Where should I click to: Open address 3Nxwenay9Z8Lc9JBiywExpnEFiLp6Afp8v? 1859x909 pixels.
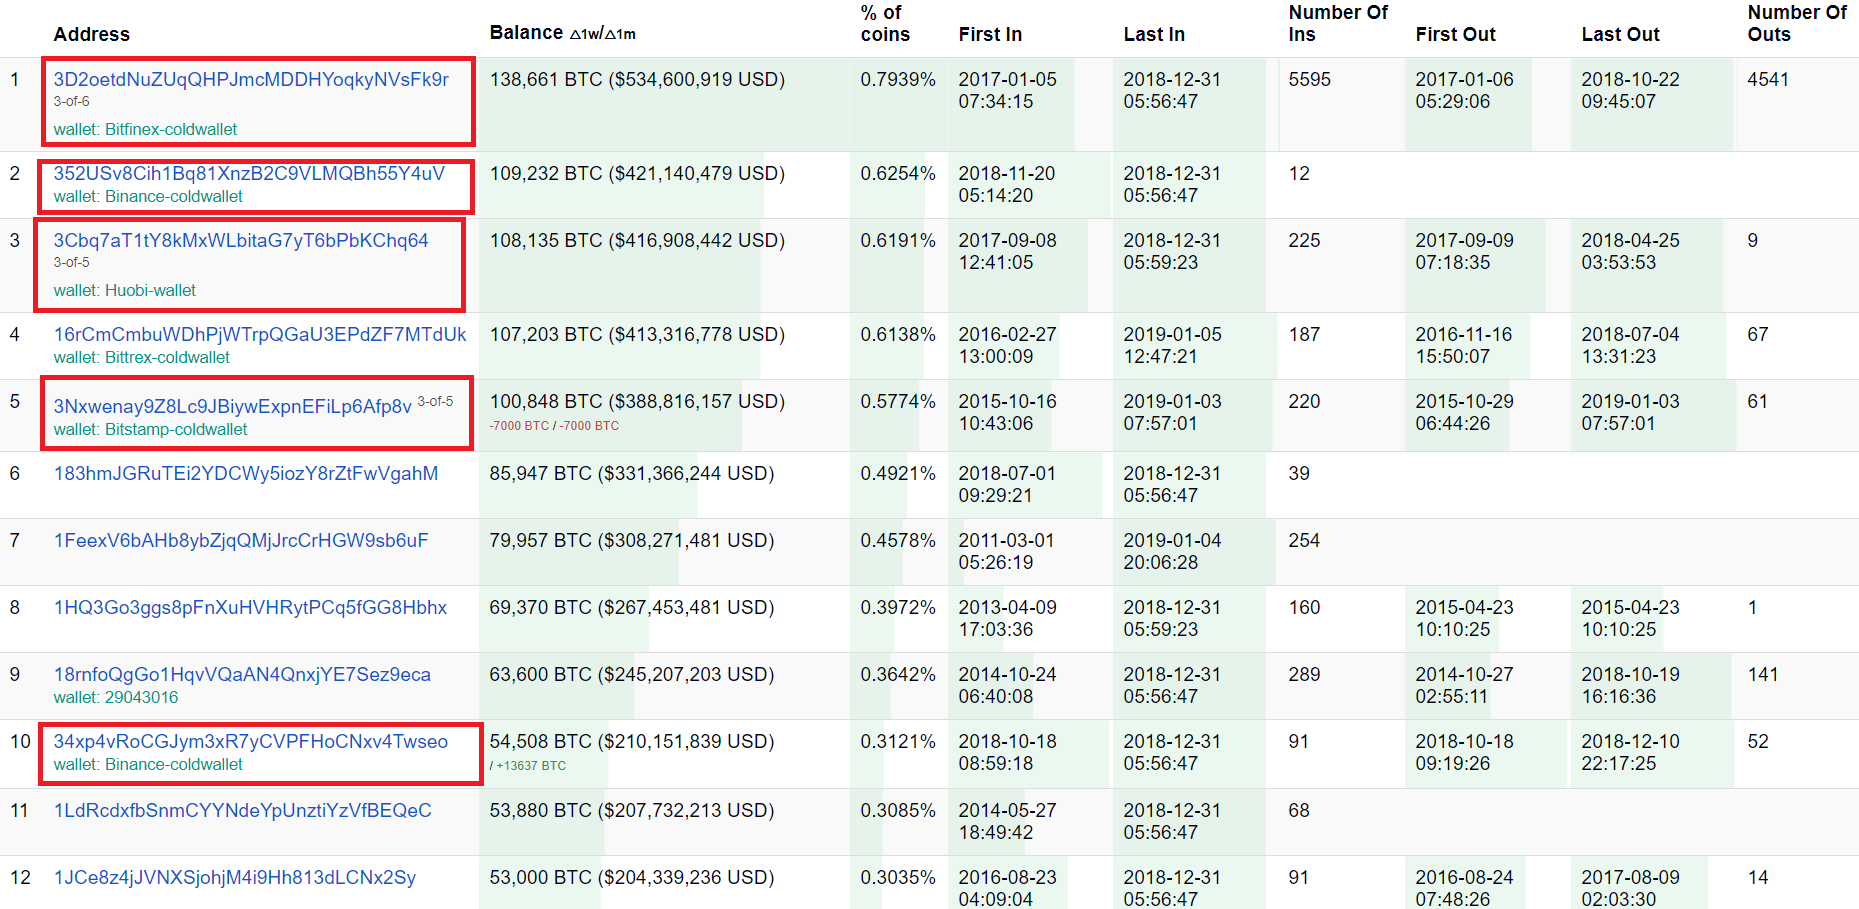click(x=232, y=406)
